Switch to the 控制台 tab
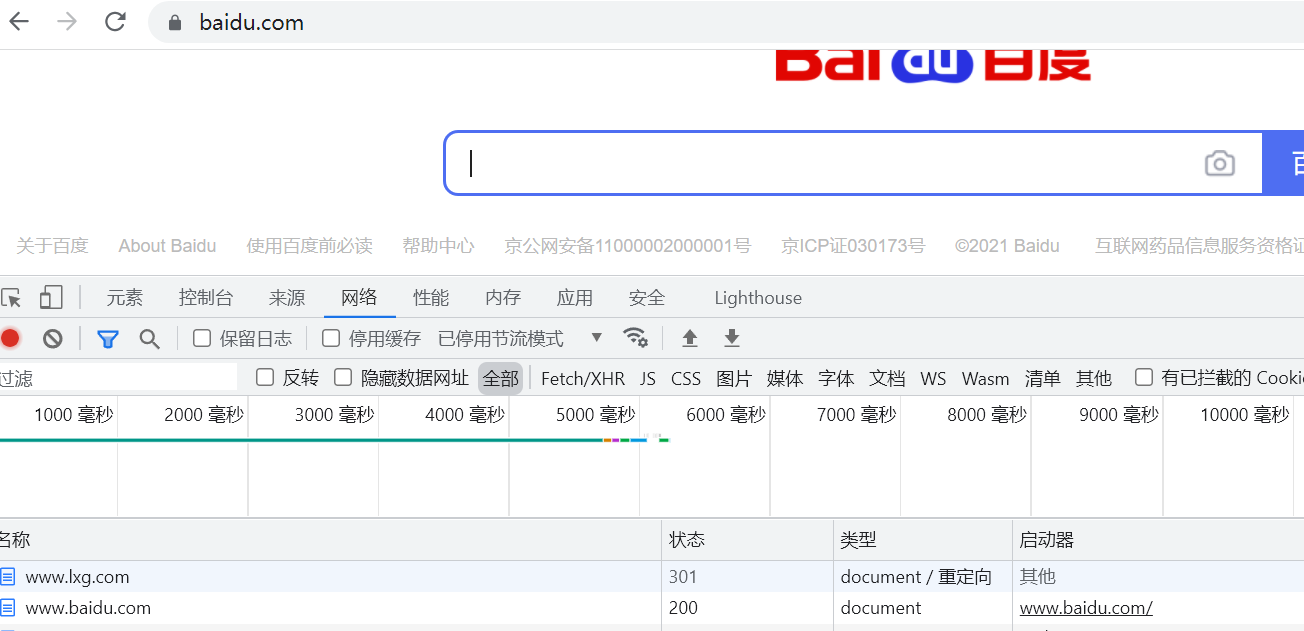1304x631 pixels. [206, 298]
